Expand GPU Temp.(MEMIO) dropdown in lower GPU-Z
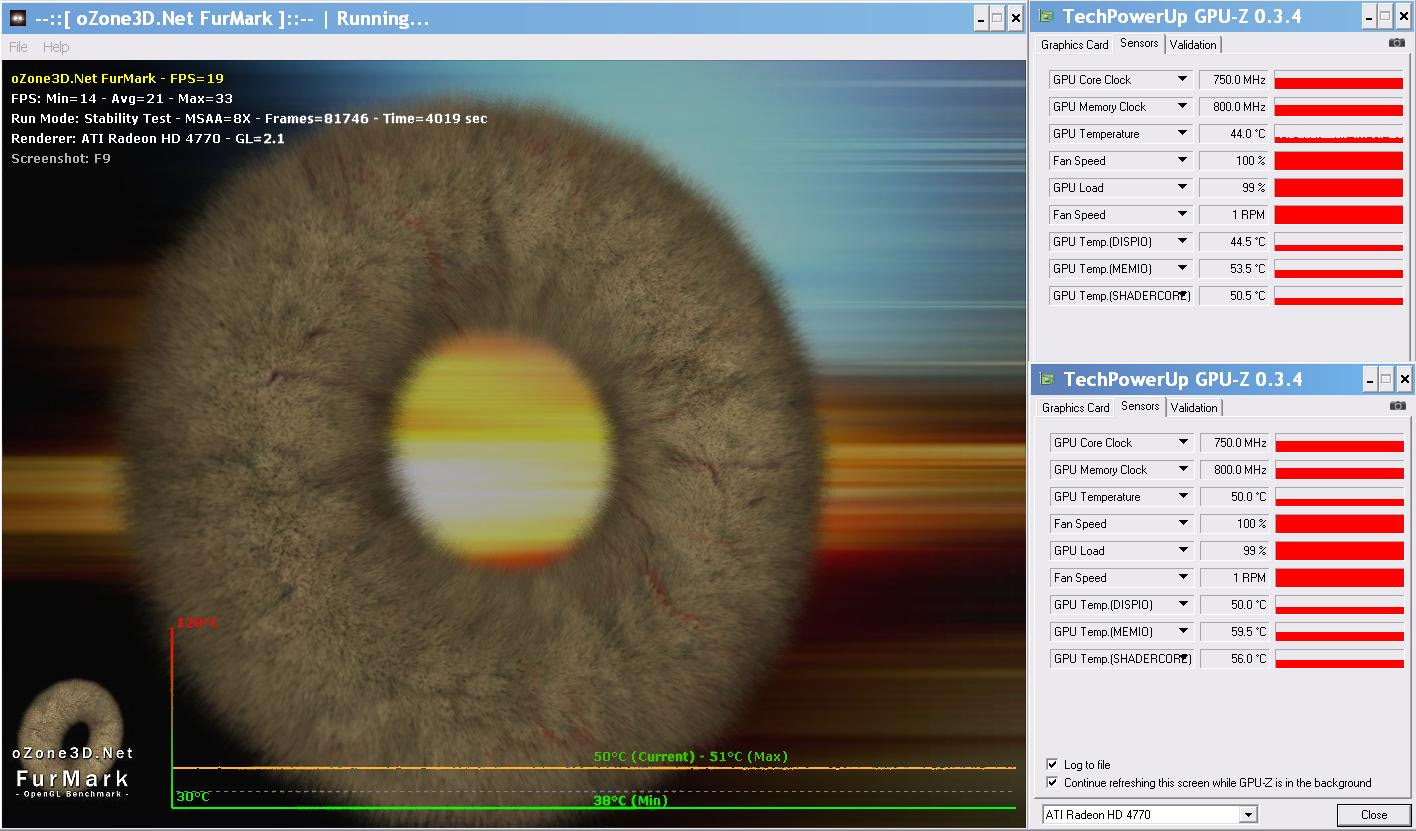 [x=1183, y=632]
